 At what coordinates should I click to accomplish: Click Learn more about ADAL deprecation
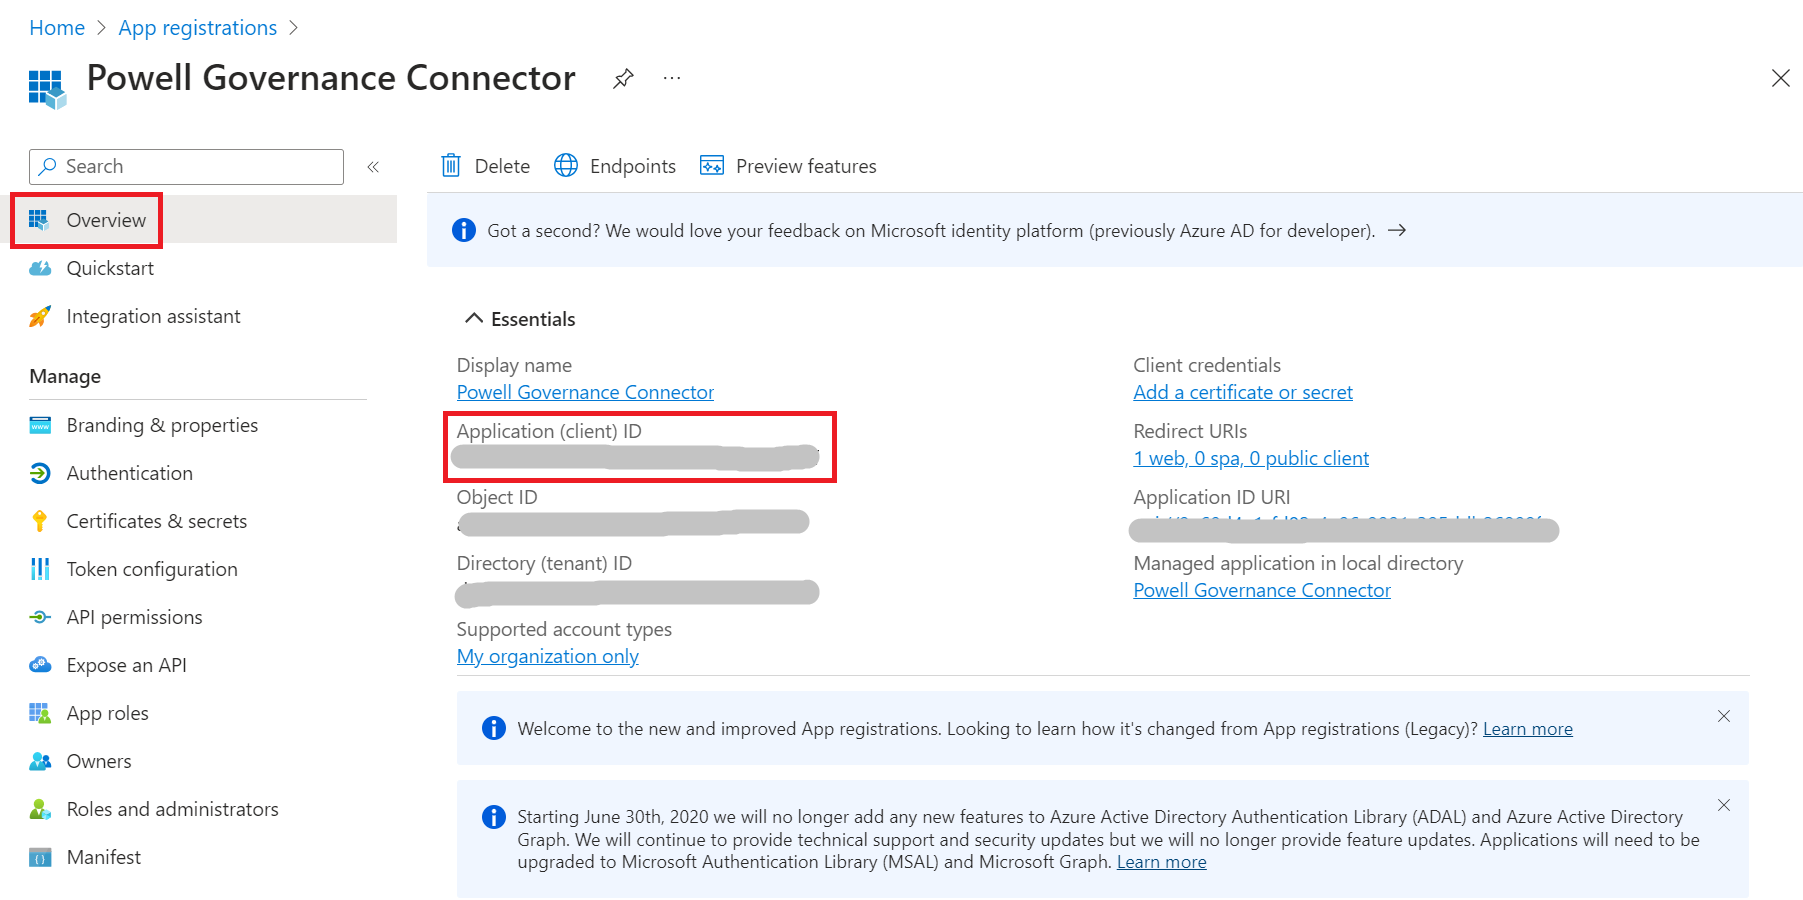(1161, 862)
